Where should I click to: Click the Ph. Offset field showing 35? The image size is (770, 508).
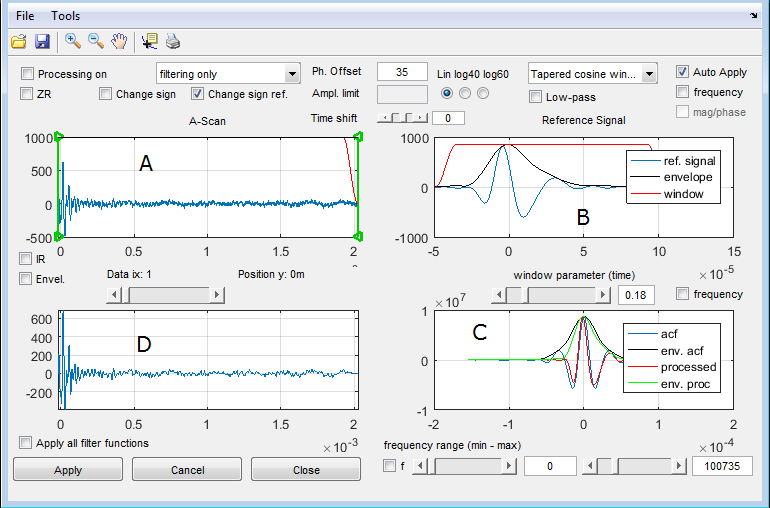coord(402,72)
